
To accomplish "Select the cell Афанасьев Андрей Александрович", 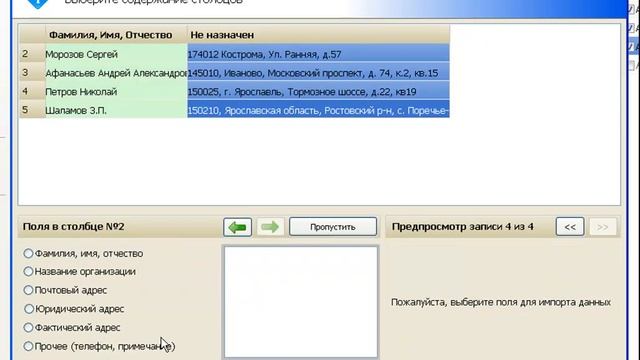I will point(116,73).
